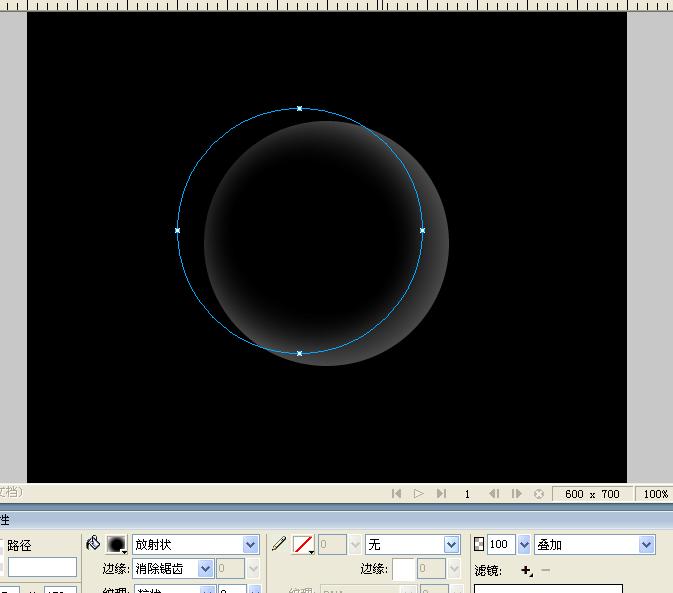Go to last frame button

441,493
